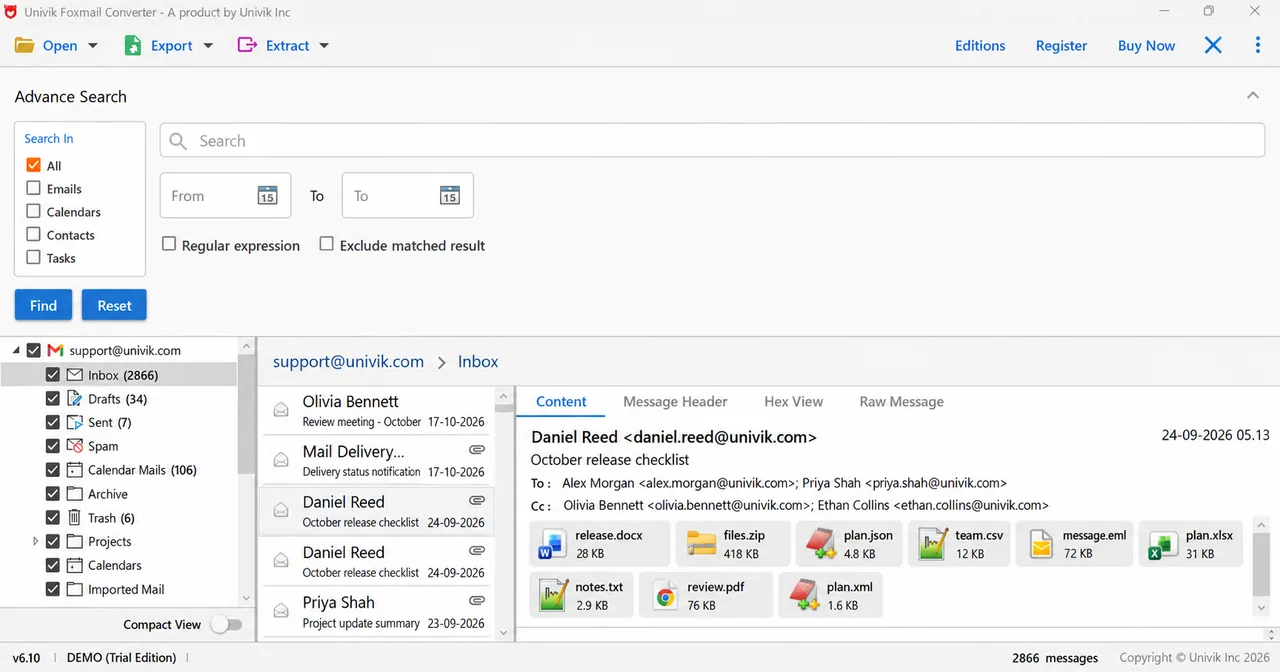Click Inbox in the breadcrumb

click(x=478, y=362)
